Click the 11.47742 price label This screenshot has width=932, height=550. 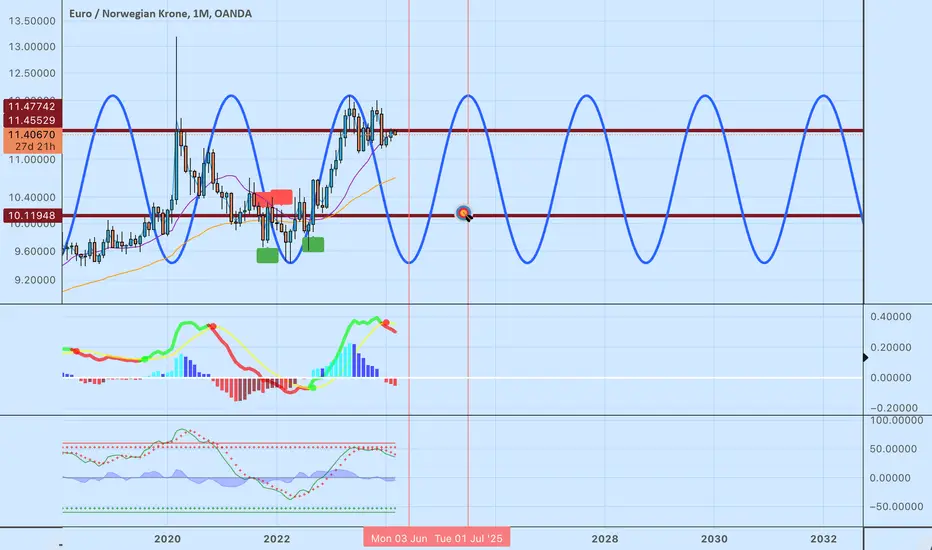[32, 106]
